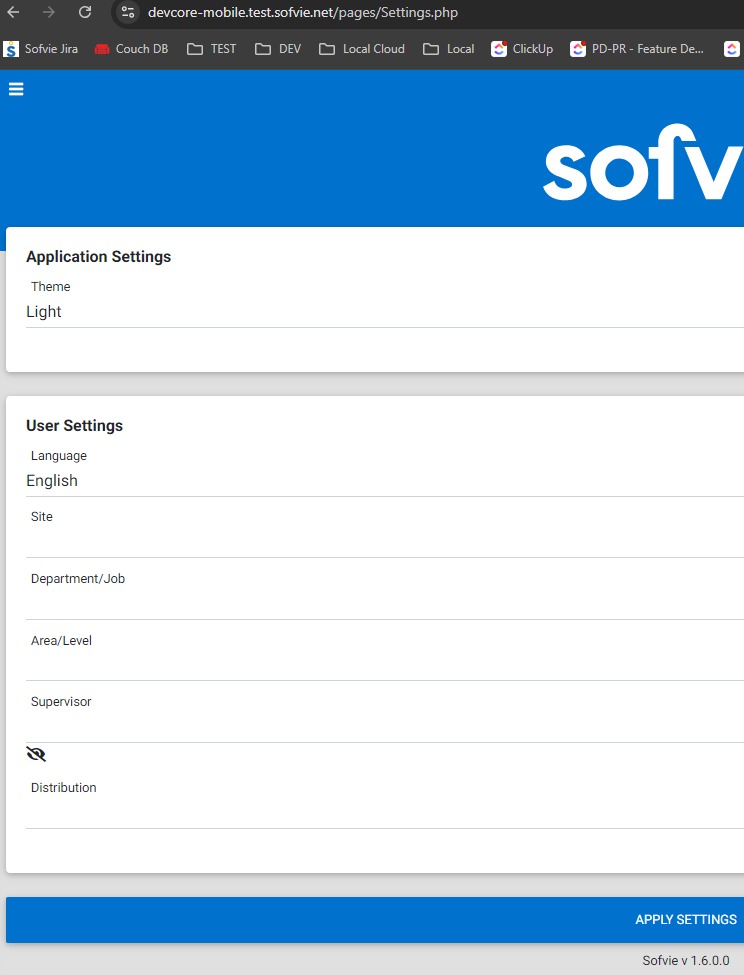Click the sofvie logo in header
This screenshot has width=744, height=975.
643,162
